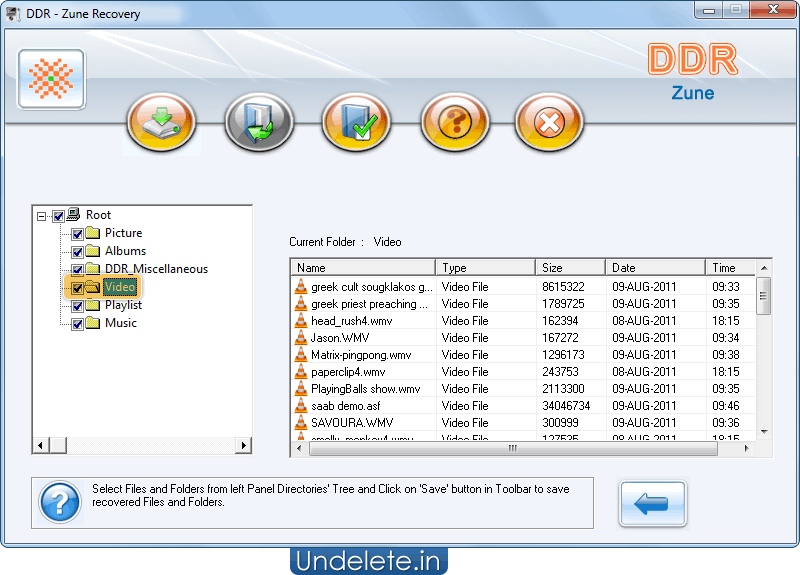Click the file list horizontal scrollbar thumb
This screenshot has width=800, height=575.
click(513, 448)
